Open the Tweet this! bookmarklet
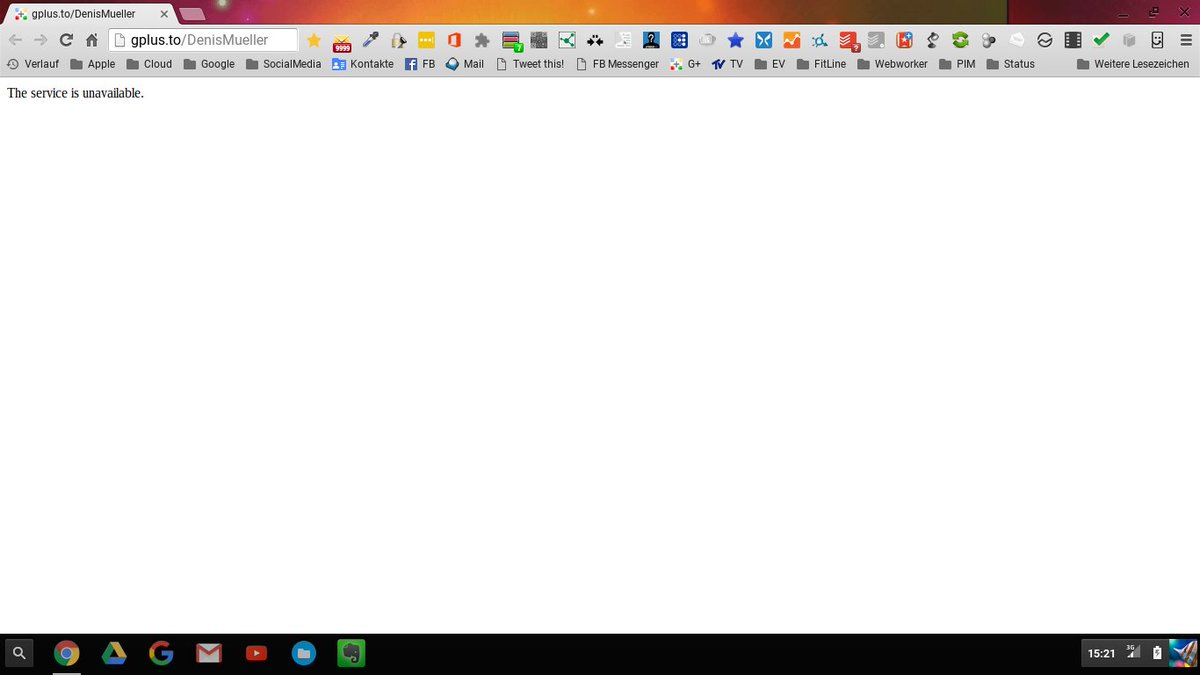 click(x=530, y=64)
